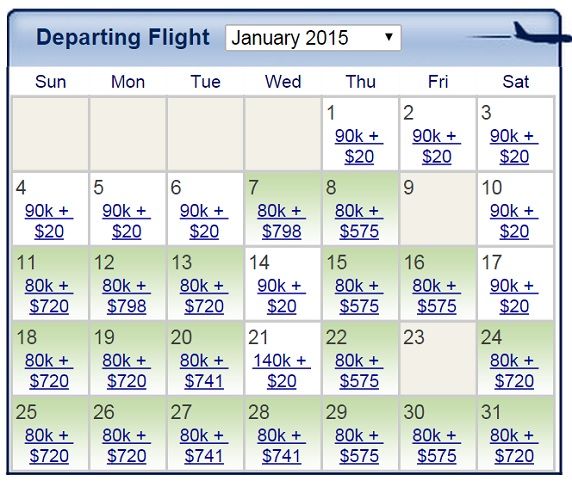572x481 pixels.
Task: Select the January 25 fare 80k + $720
Action: click(x=49, y=446)
